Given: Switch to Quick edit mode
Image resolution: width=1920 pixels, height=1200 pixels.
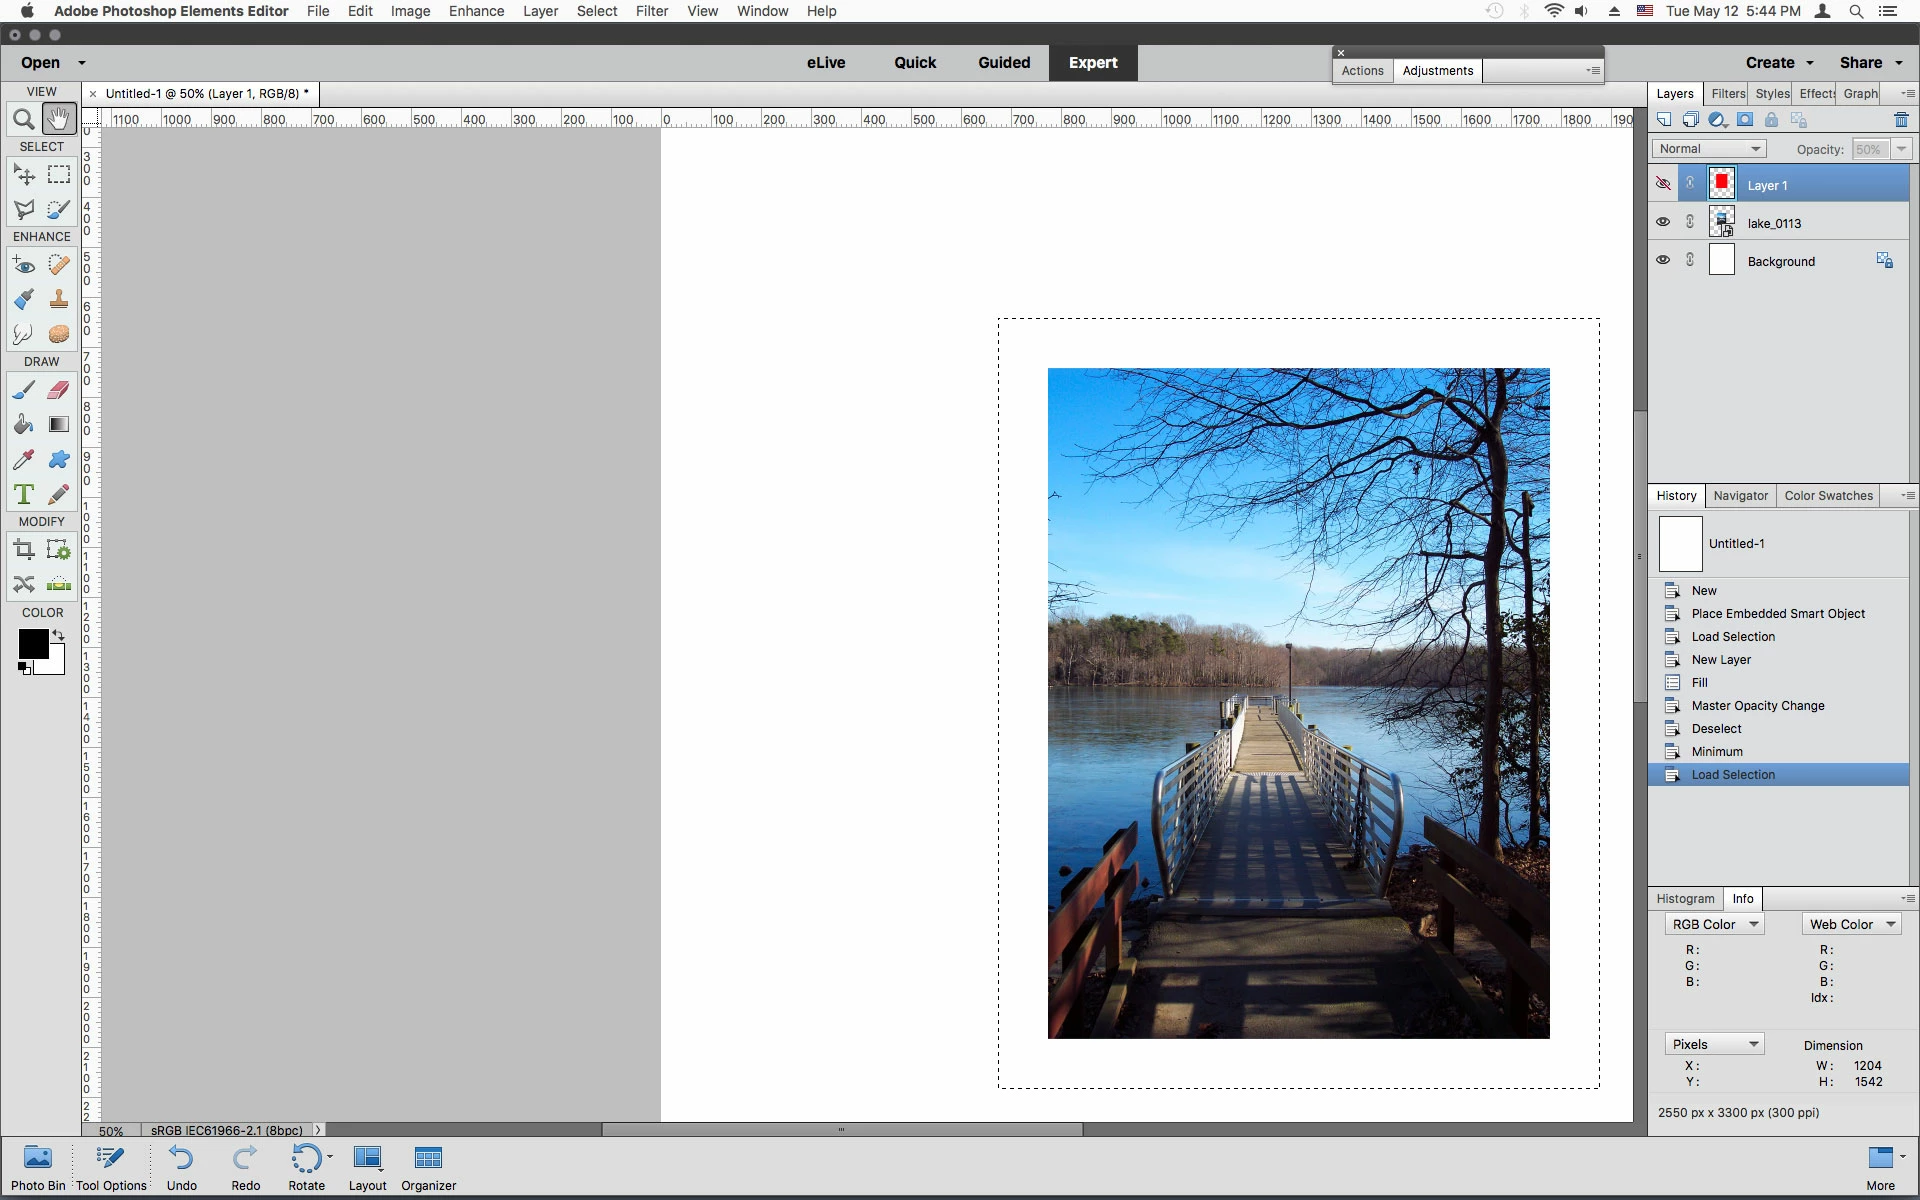Looking at the screenshot, I should click(x=914, y=62).
